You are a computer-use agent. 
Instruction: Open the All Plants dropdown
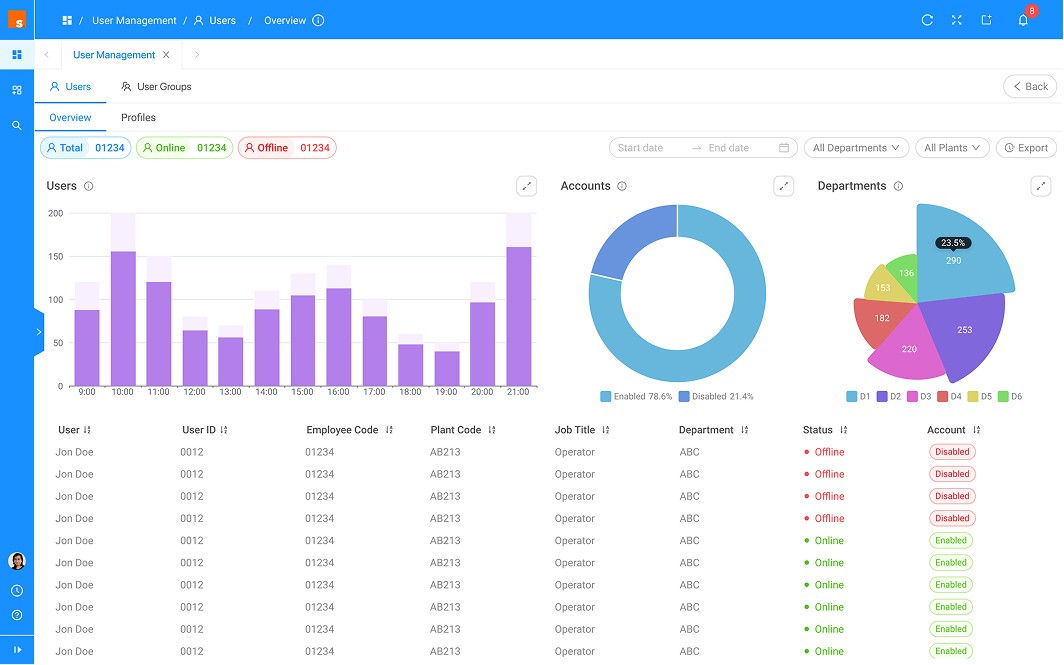(952, 148)
